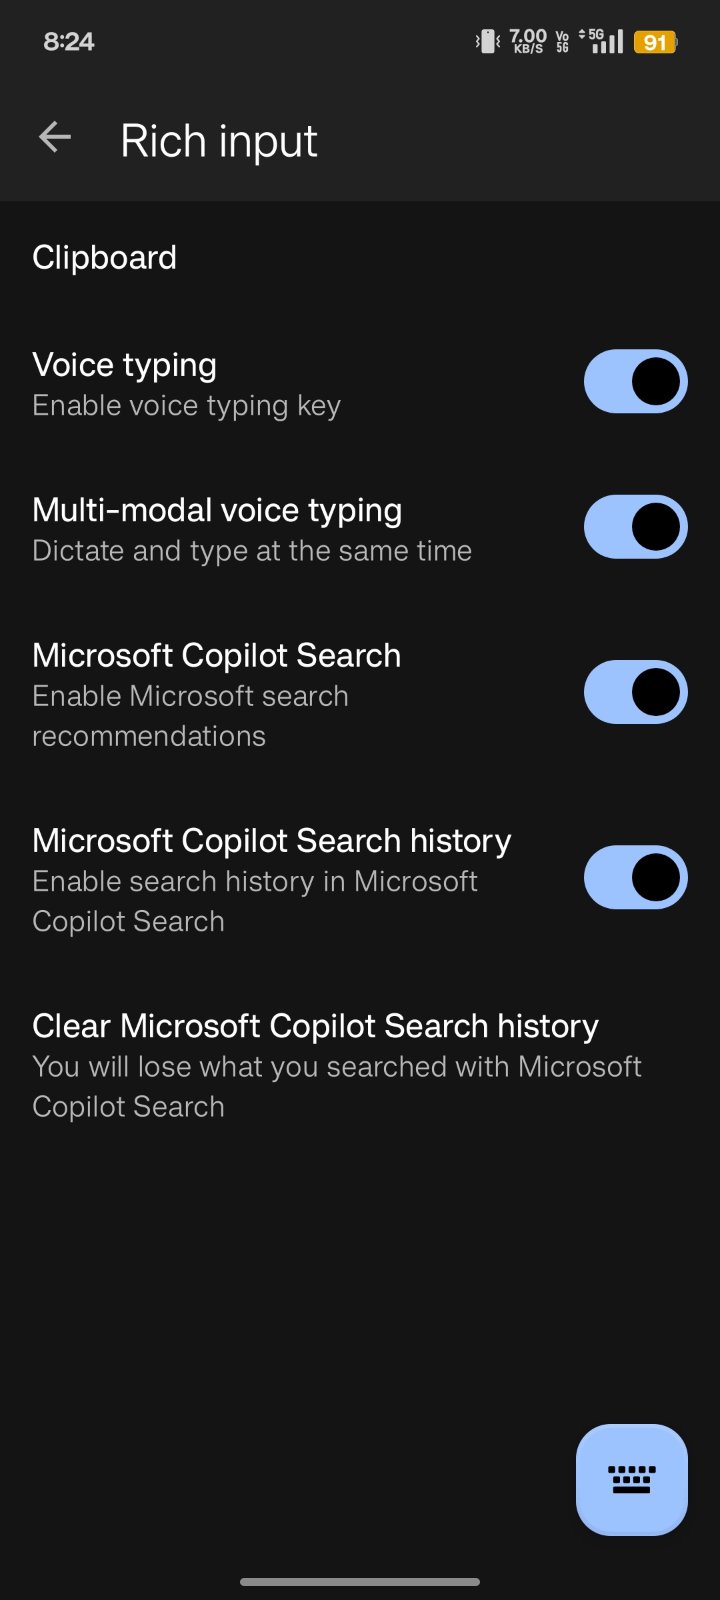Viewport: 720px width, 1600px height.
Task: Tap the "Enable Microsoft search recommendations" description
Action: point(190,716)
